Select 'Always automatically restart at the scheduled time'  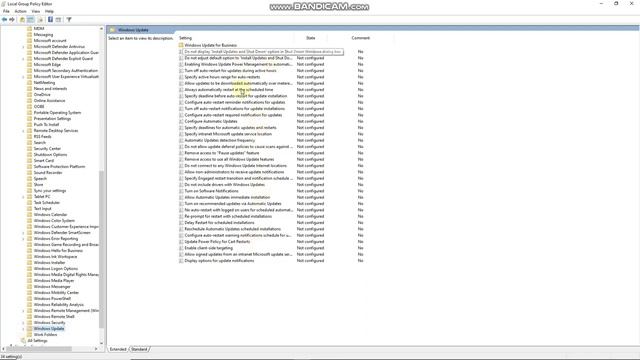[229, 89]
